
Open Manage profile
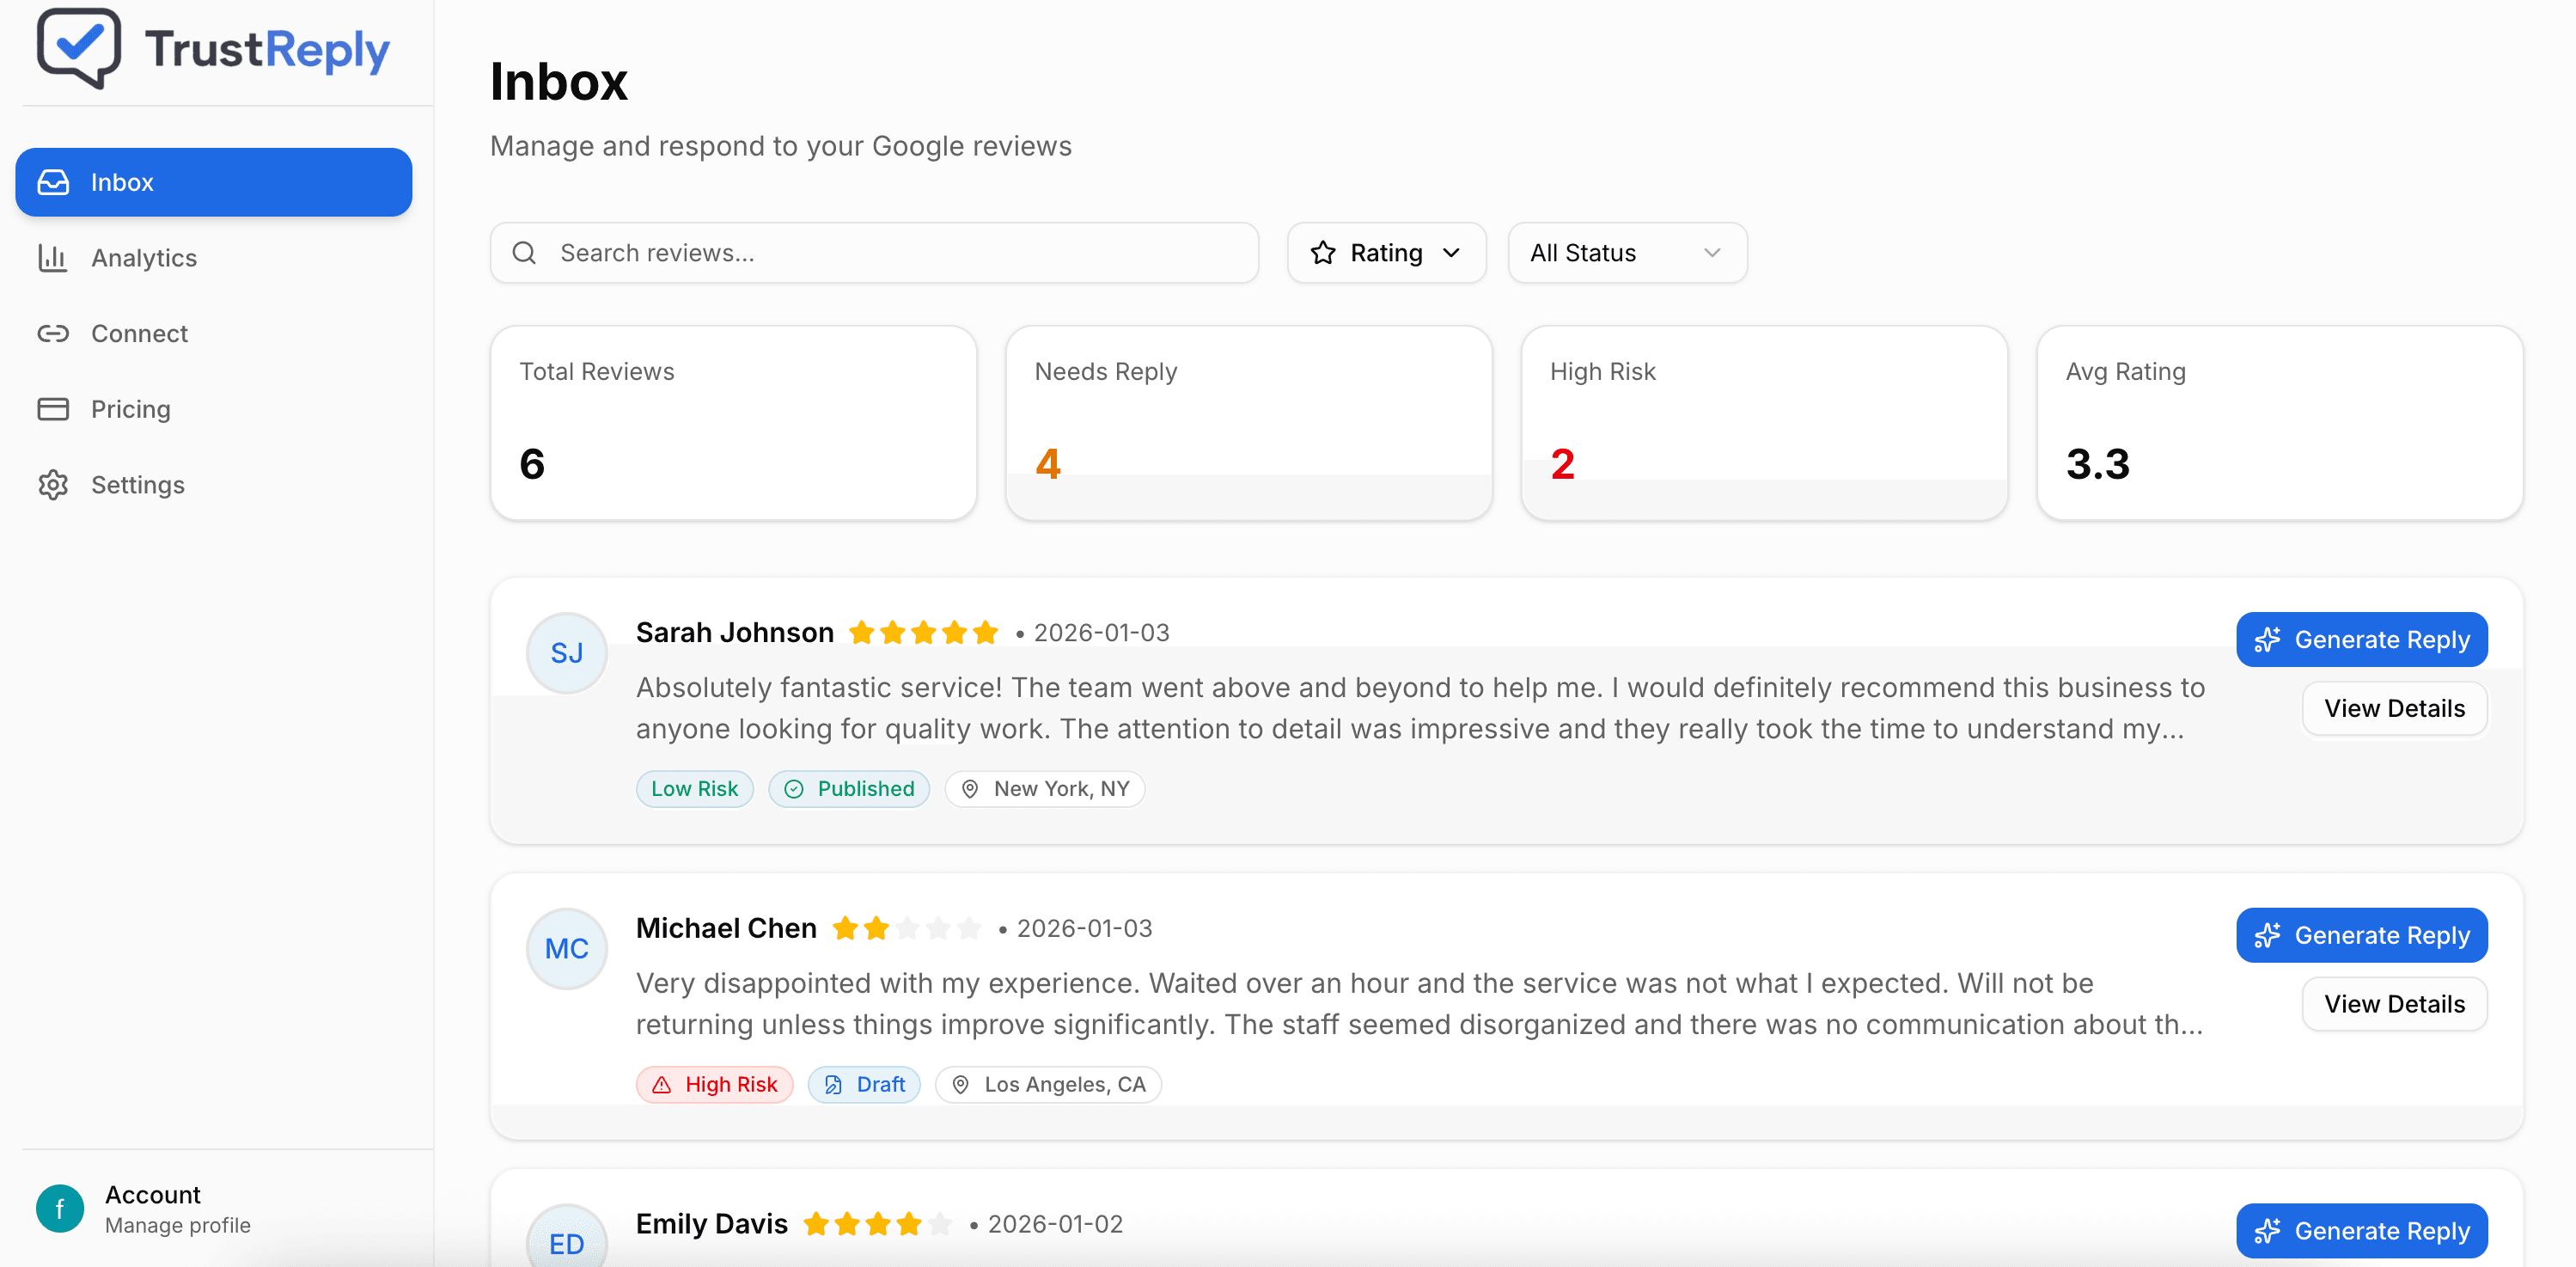click(x=178, y=1225)
